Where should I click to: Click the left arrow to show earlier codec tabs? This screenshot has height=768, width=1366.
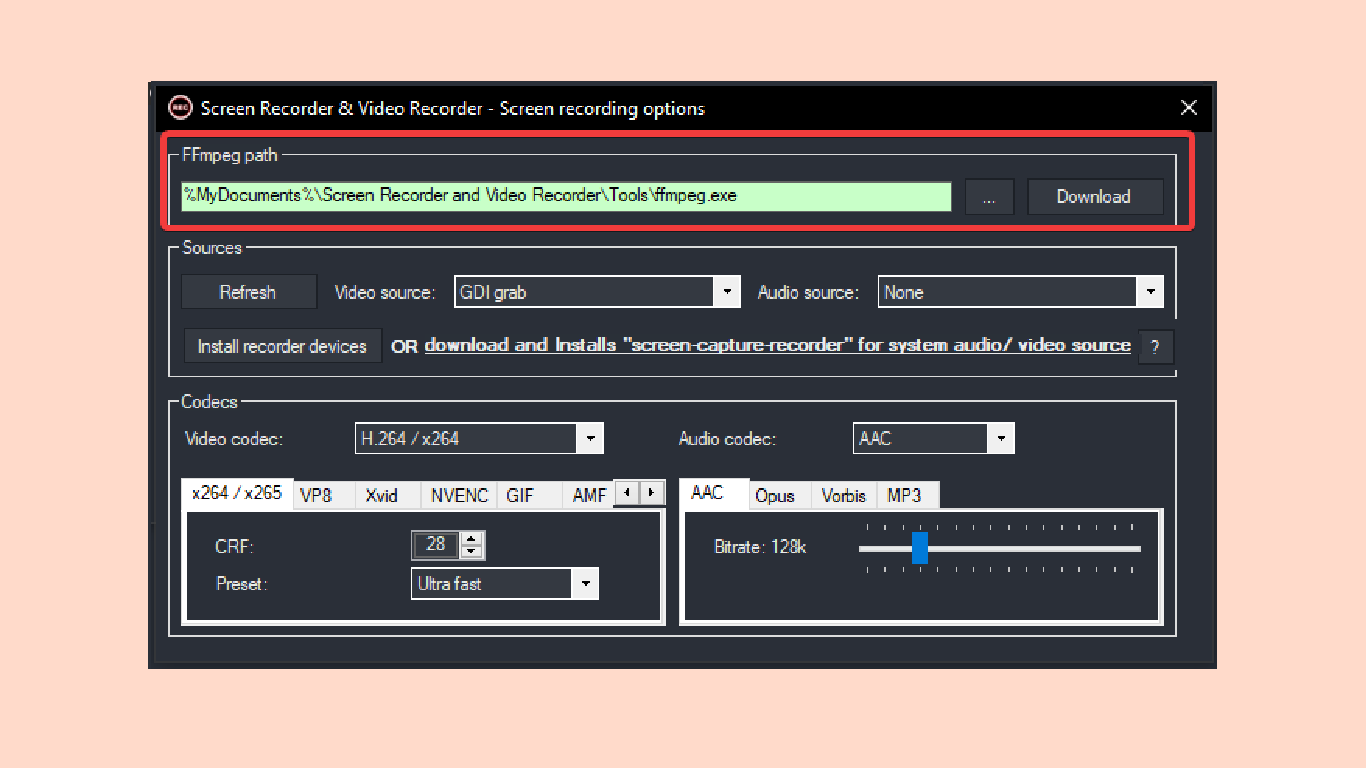point(627,492)
